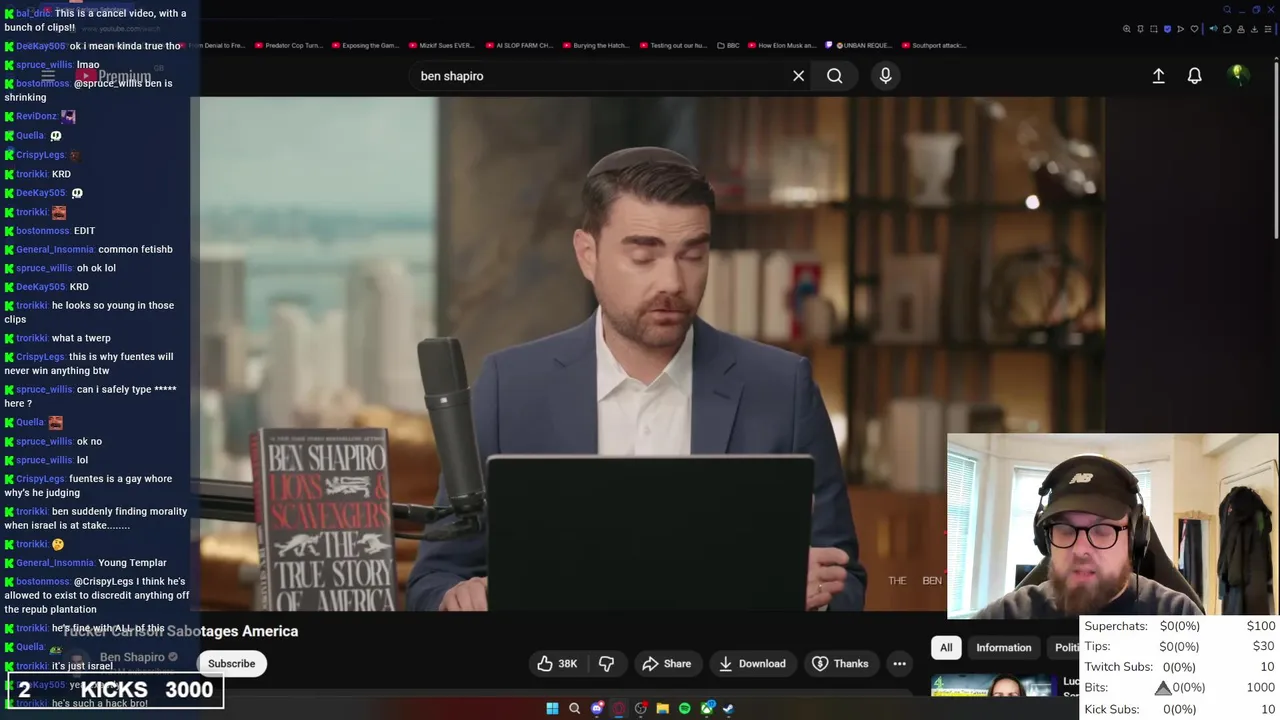Click chat message 'common fetishb'

click(x=136, y=249)
